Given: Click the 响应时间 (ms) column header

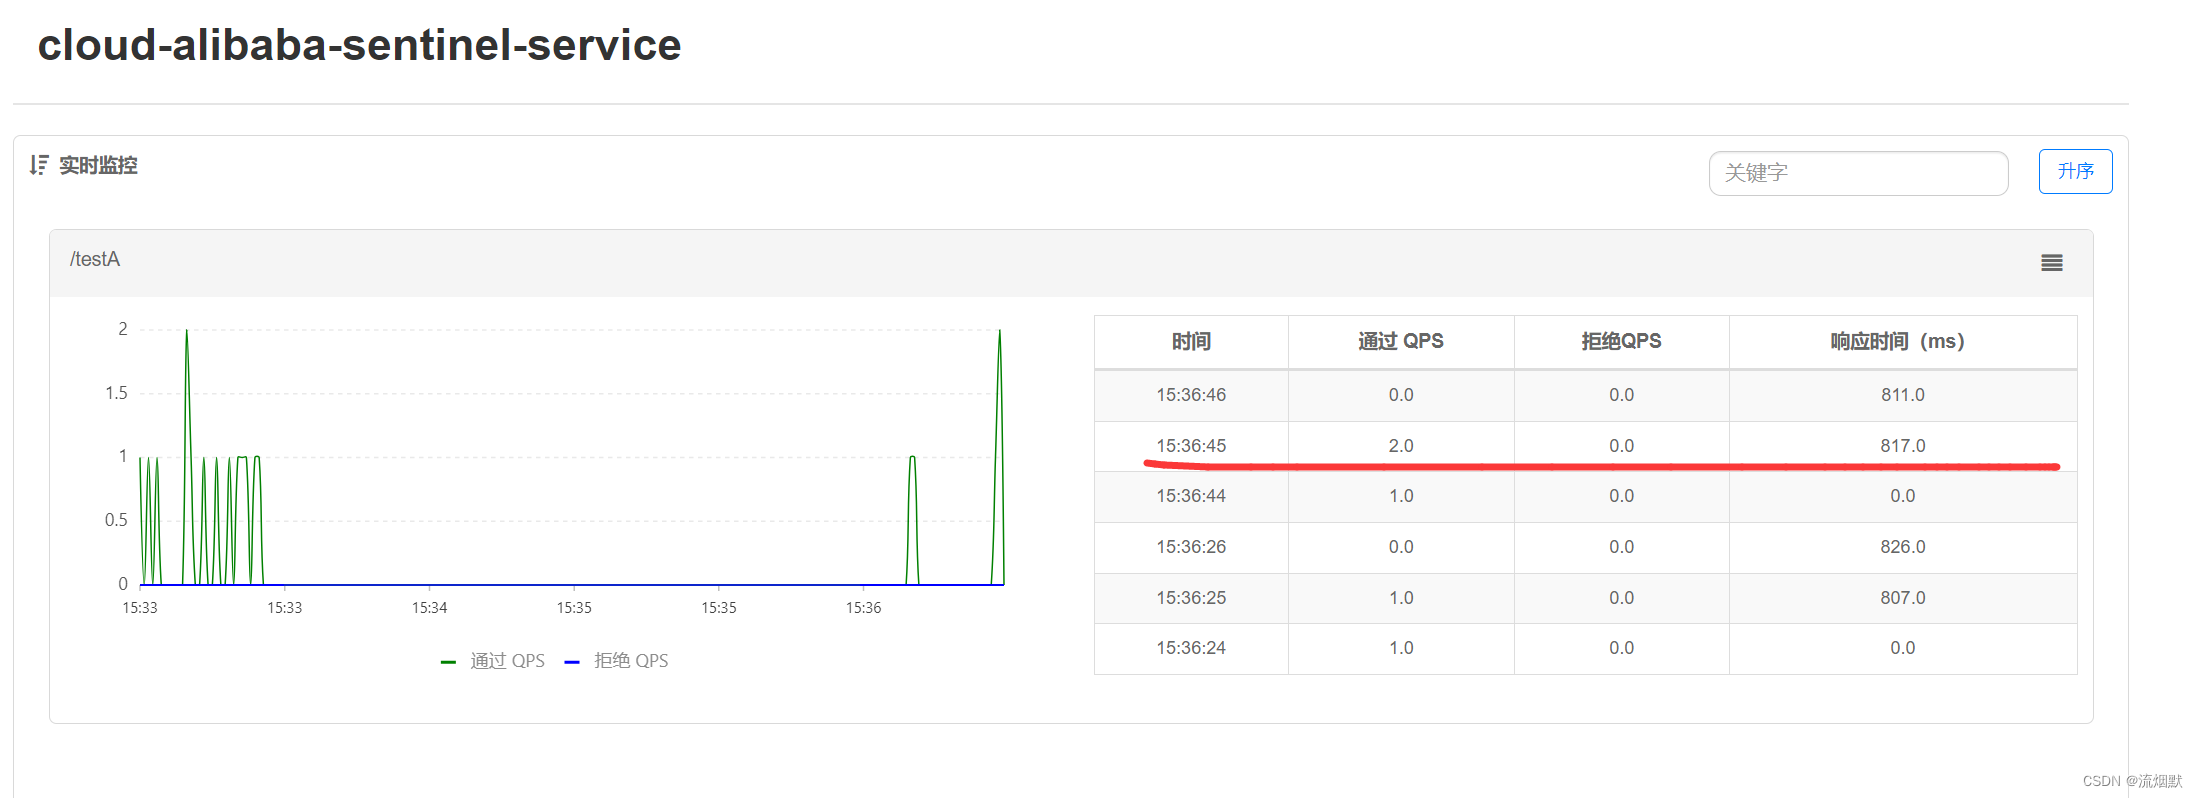Looking at the screenshot, I should 1902,342.
